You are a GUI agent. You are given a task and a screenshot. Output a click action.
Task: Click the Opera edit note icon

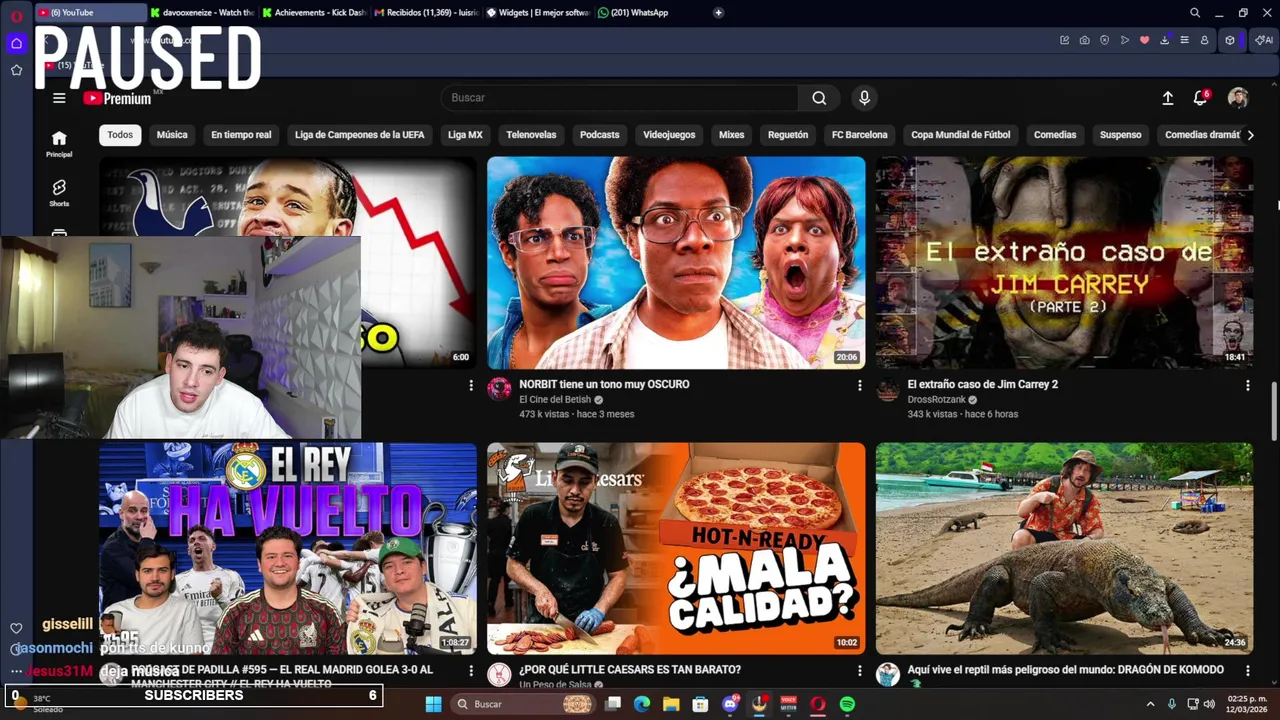pos(1064,40)
